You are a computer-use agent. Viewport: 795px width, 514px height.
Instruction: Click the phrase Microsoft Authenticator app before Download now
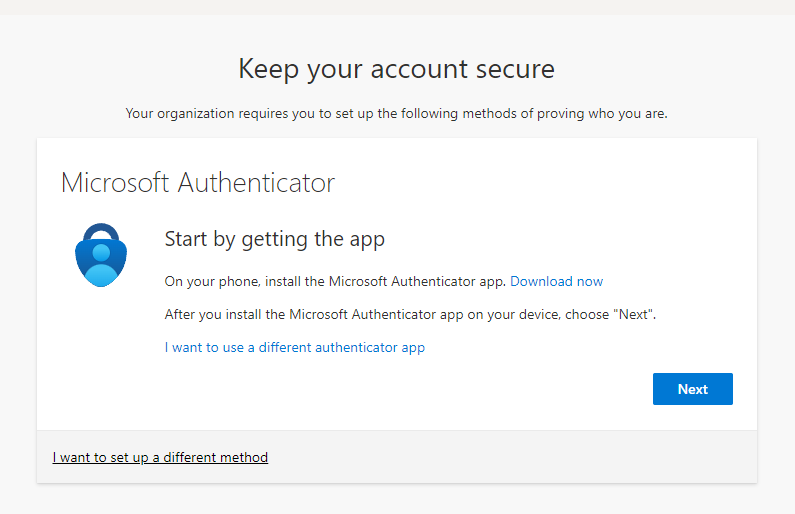(x=417, y=281)
